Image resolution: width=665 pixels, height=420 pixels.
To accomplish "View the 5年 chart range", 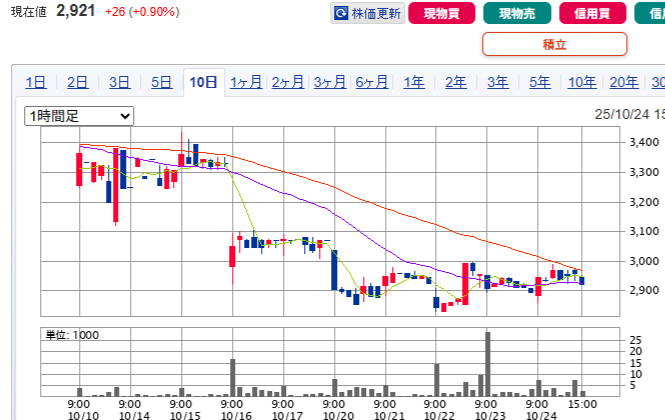I will tap(539, 83).
